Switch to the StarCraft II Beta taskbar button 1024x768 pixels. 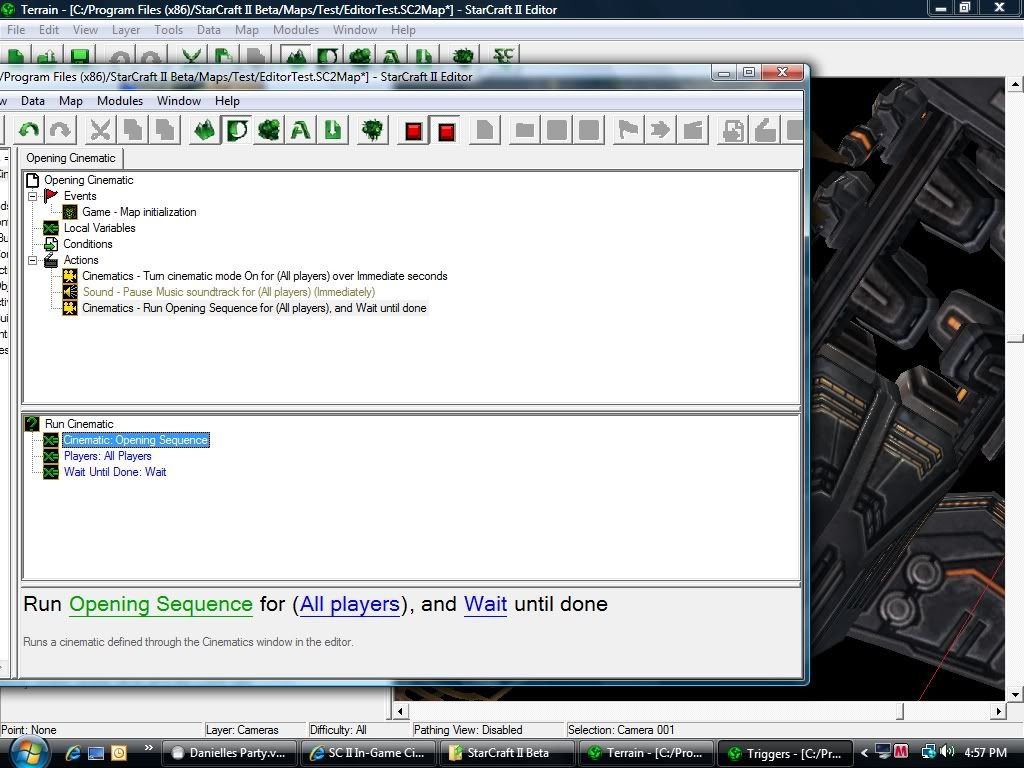click(x=507, y=753)
